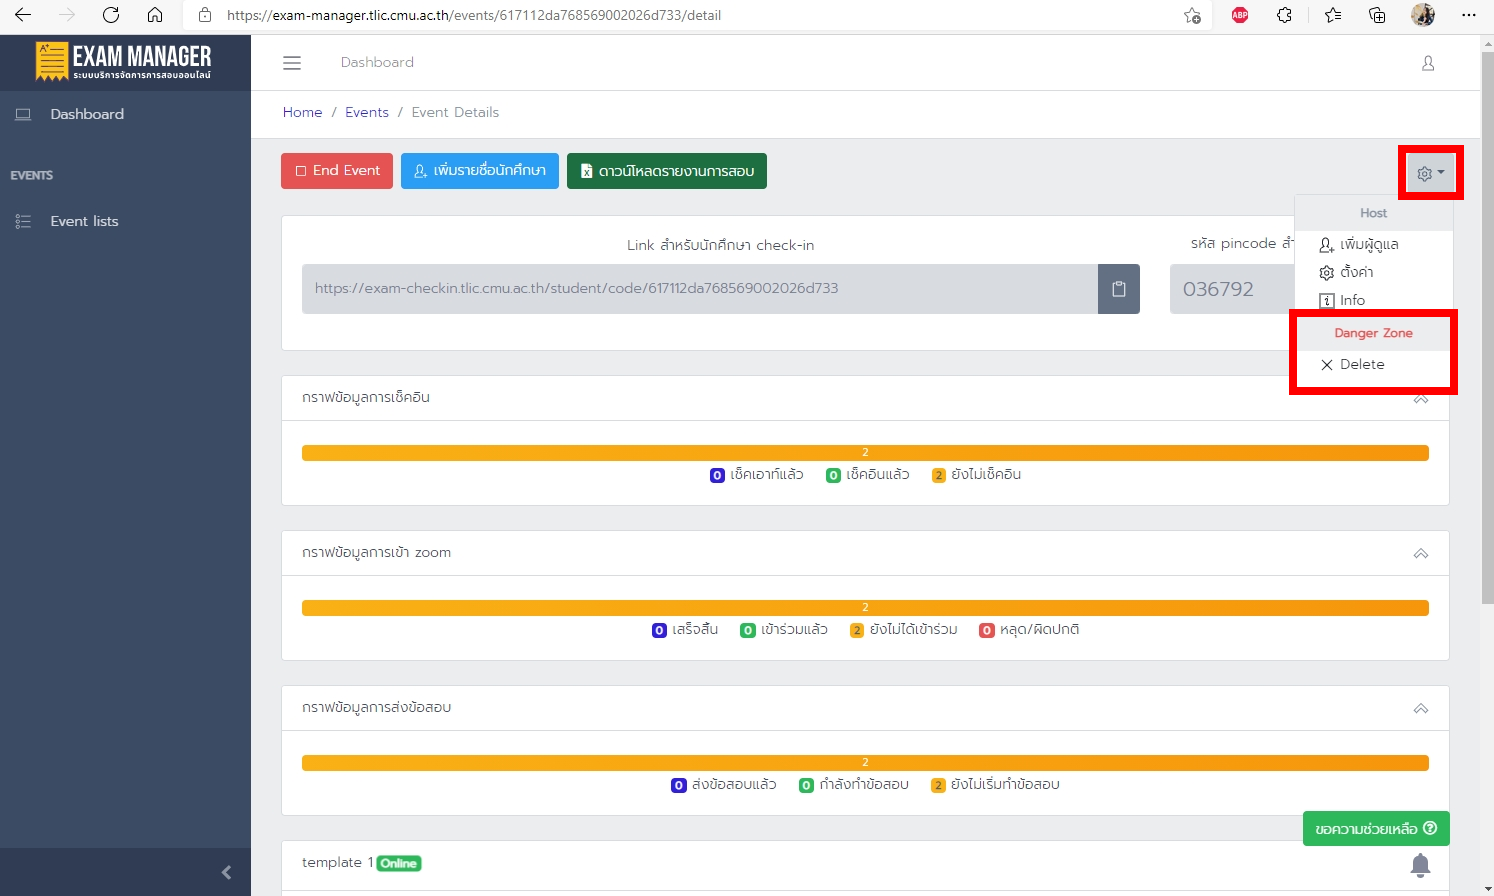Click ขอความช่วยเหลือ help button

pos(1376,828)
